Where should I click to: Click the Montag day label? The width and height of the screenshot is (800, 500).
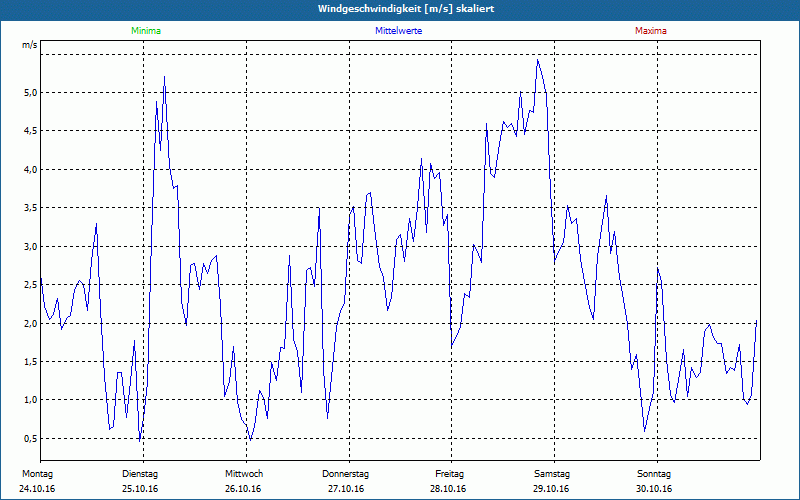pyautogui.click(x=37, y=474)
